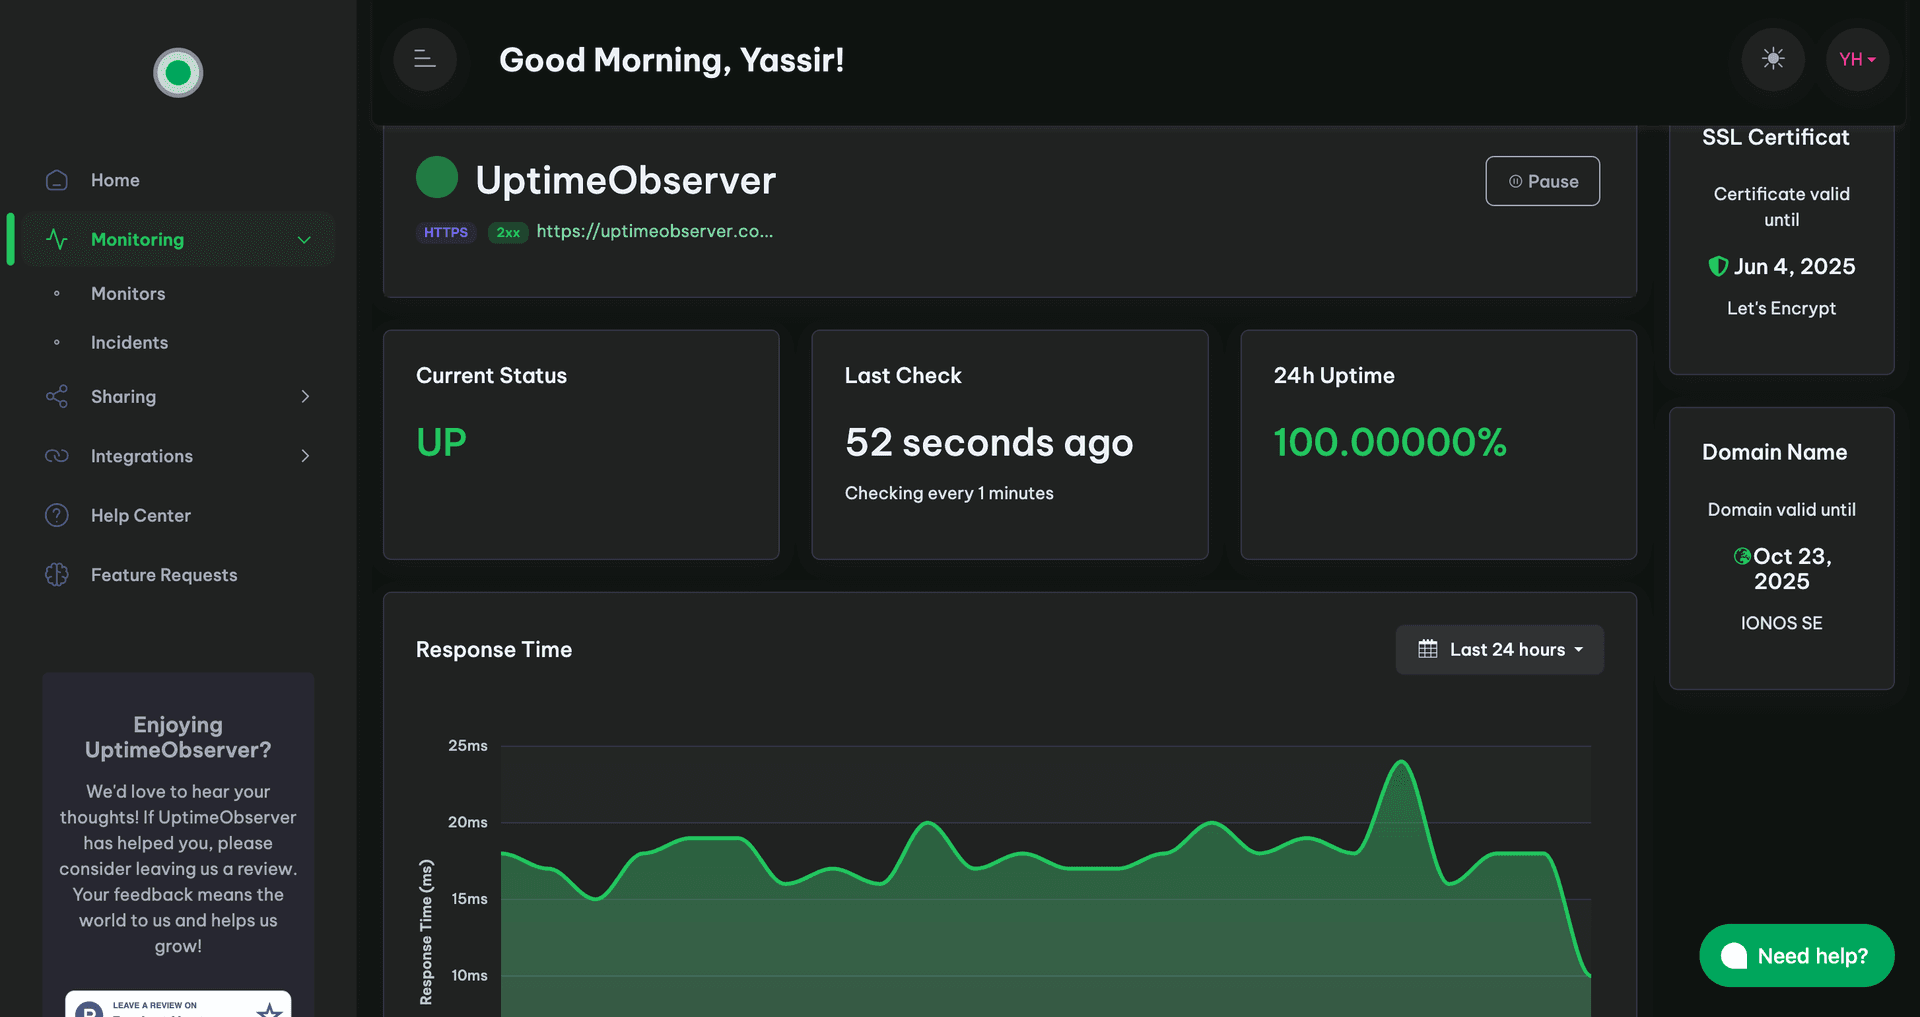Click the Integrations link icon
Image resolution: width=1920 pixels, height=1017 pixels.
(x=57, y=456)
